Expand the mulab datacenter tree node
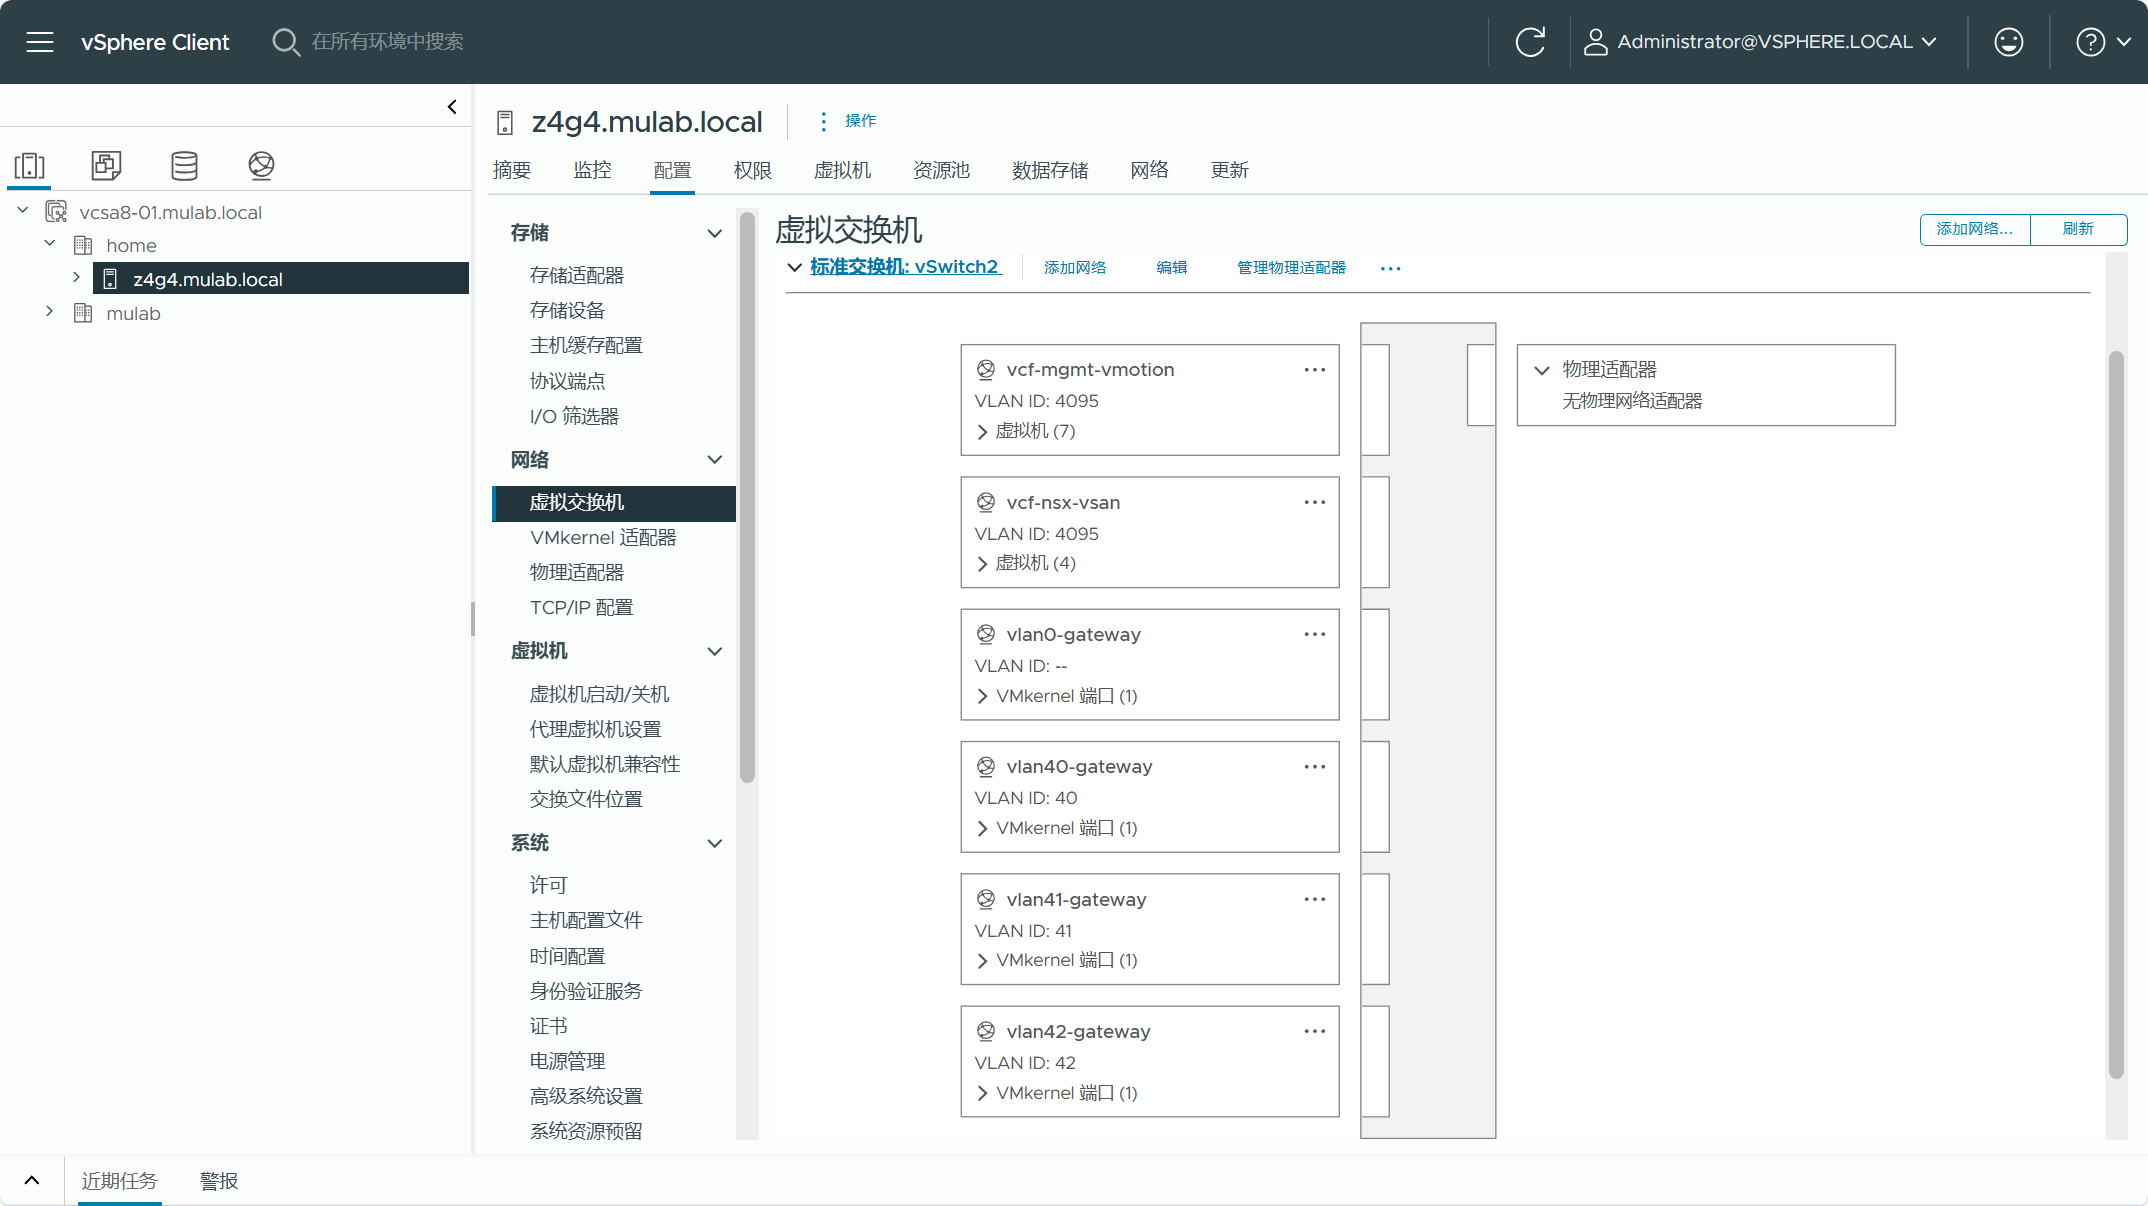The width and height of the screenshot is (2148, 1206). pyautogui.click(x=49, y=312)
